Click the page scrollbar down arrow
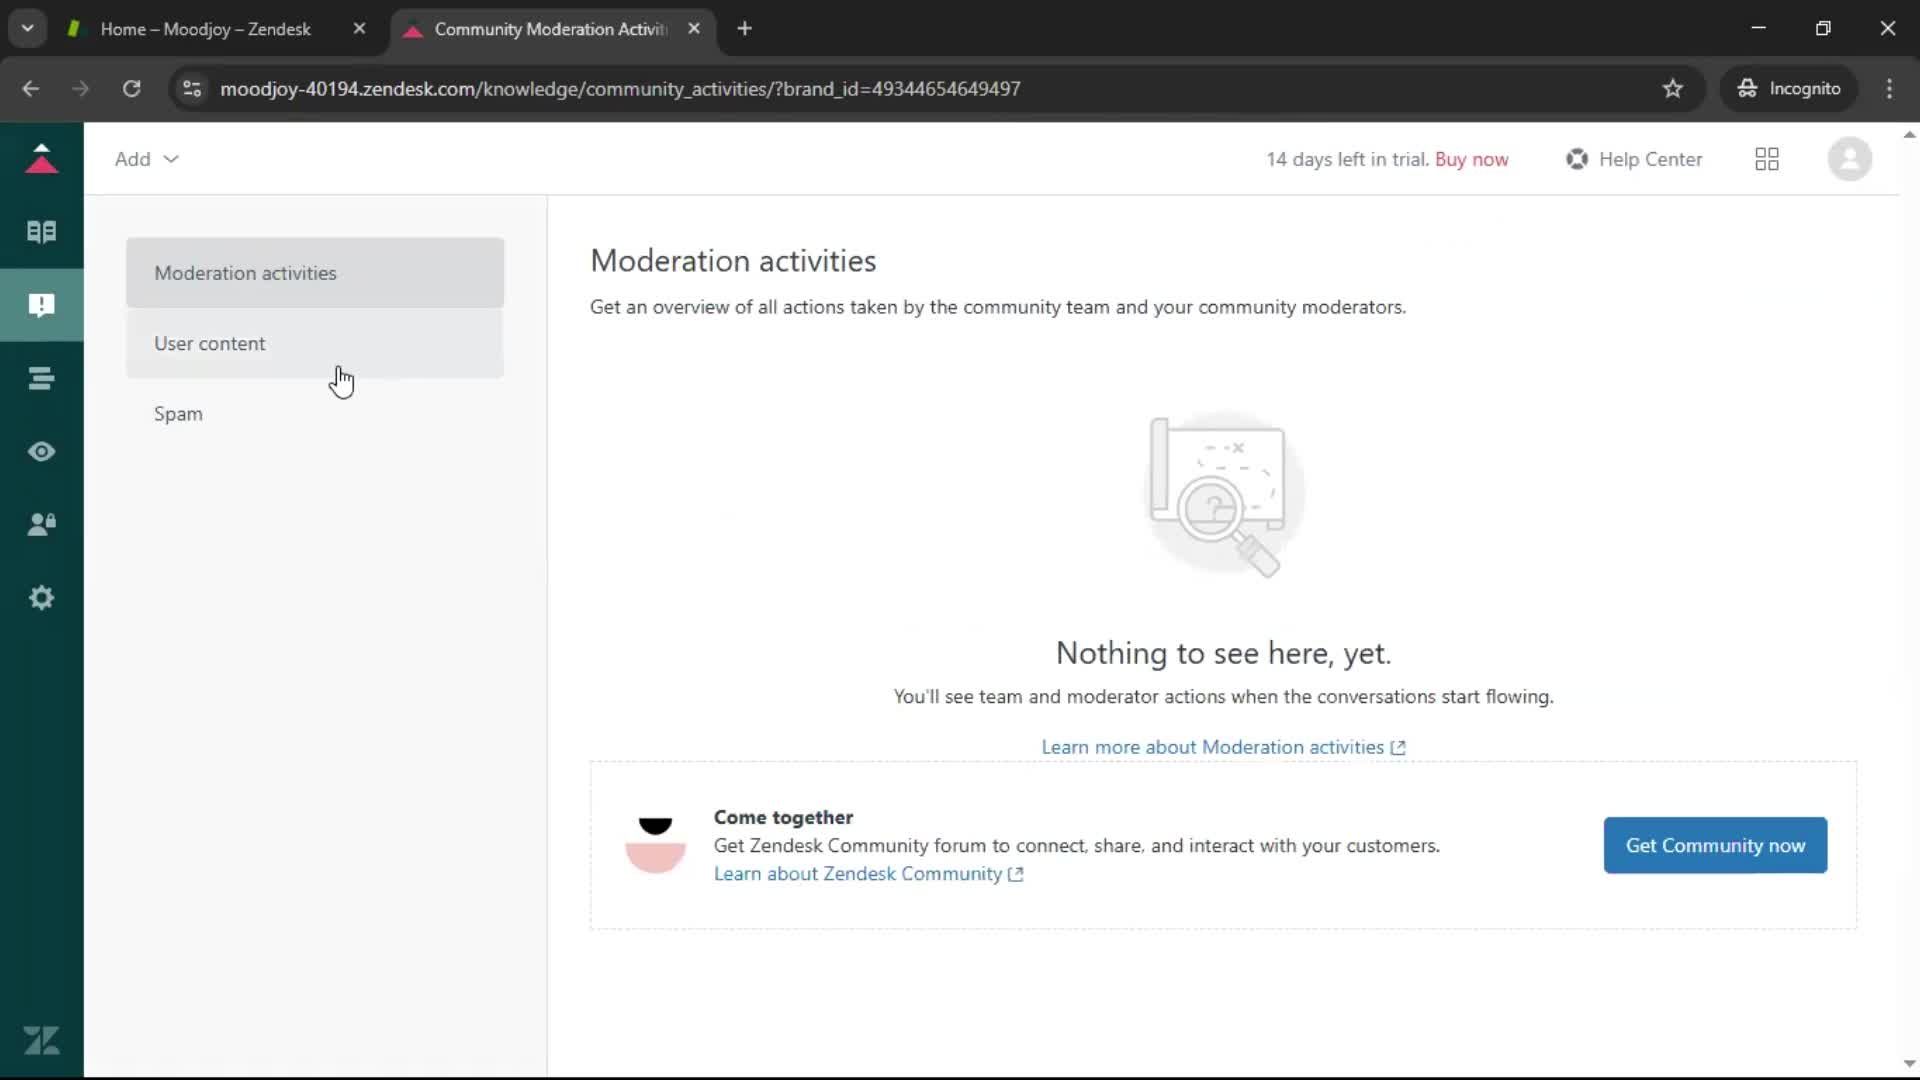Image resolution: width=1920 pixels, height=1080 pixels. 1909,1064
